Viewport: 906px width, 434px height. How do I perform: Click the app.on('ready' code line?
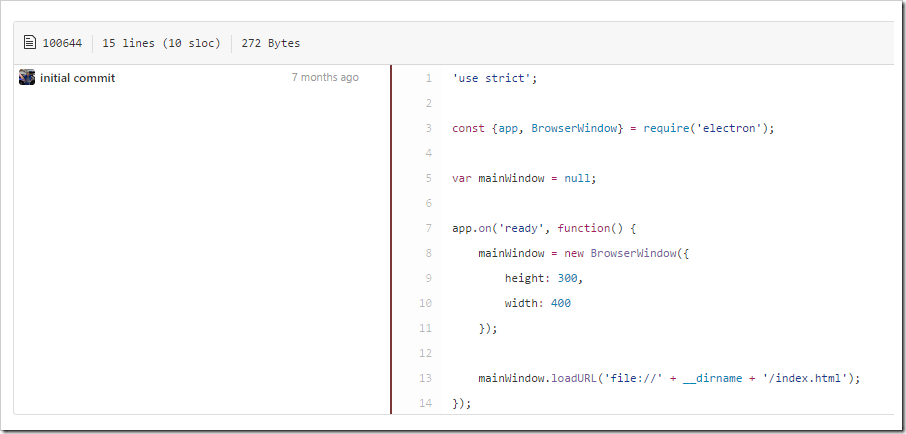(544, 228)
